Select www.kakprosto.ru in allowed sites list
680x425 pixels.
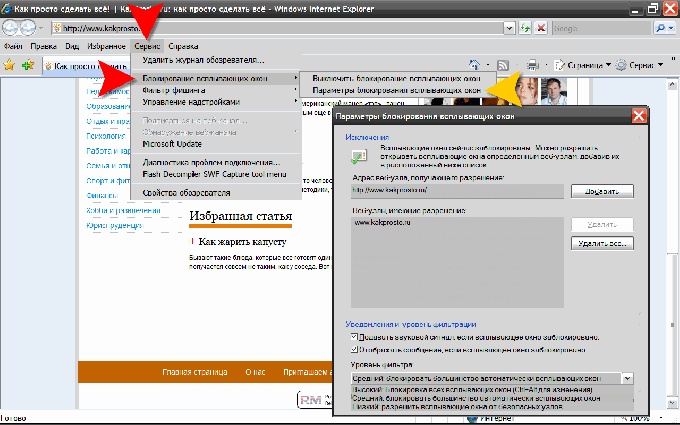coord(382,222)
